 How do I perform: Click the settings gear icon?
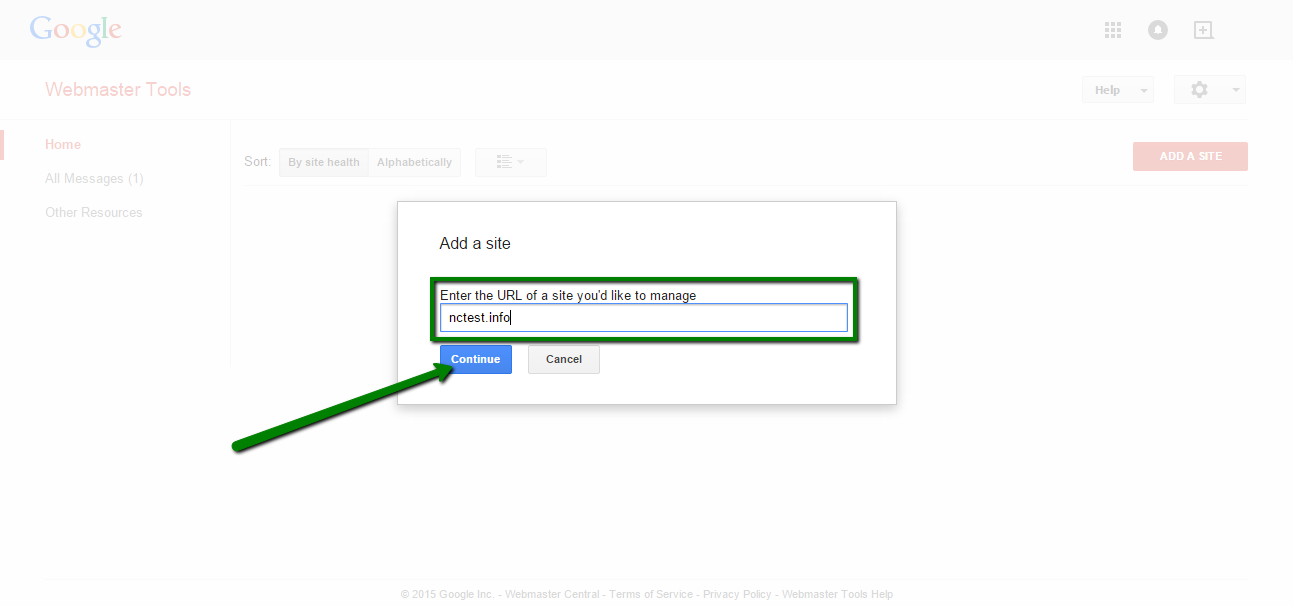tap(1199, 90)
